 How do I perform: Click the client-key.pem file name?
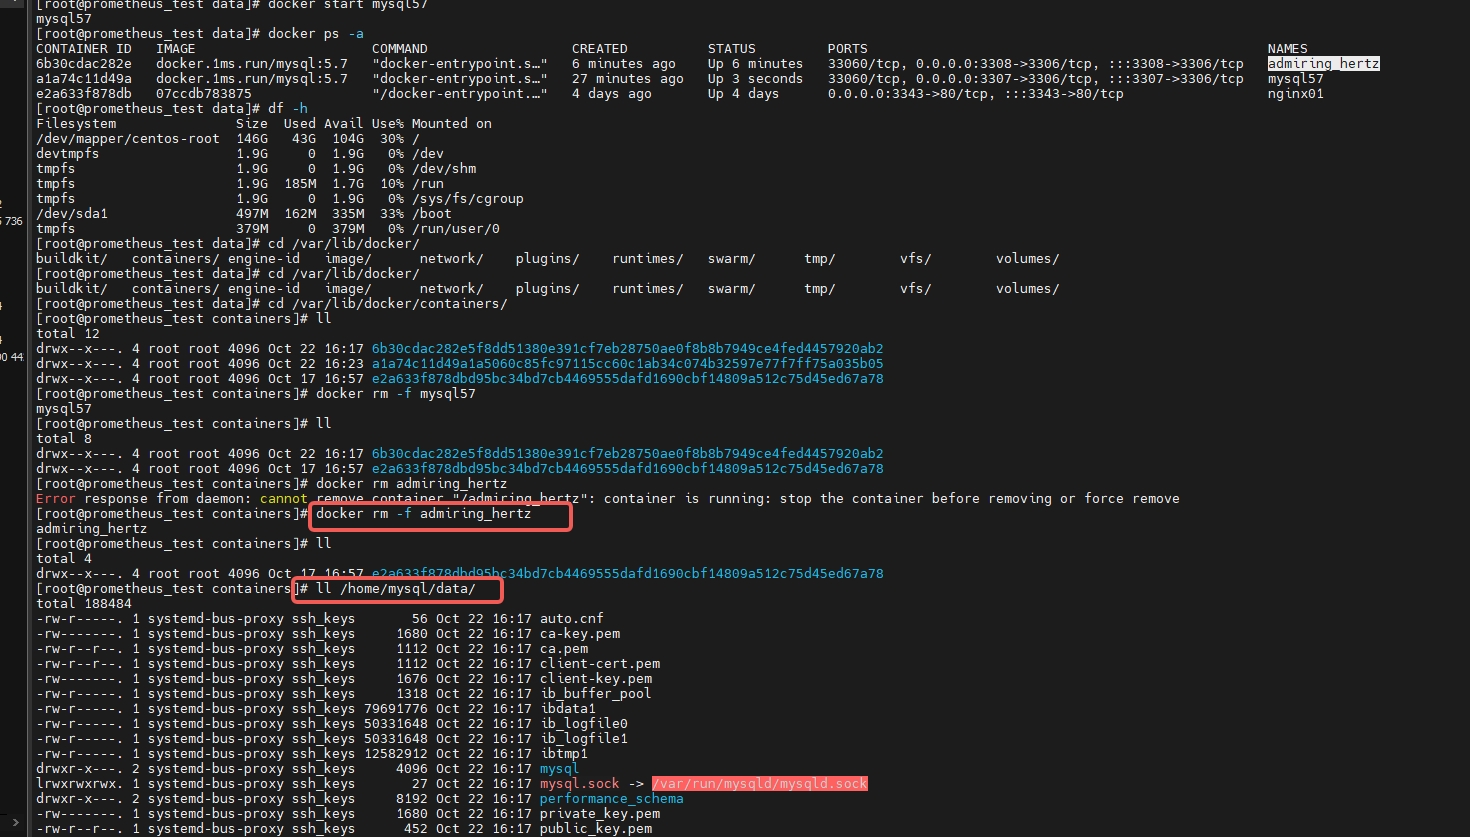[595, 679]
